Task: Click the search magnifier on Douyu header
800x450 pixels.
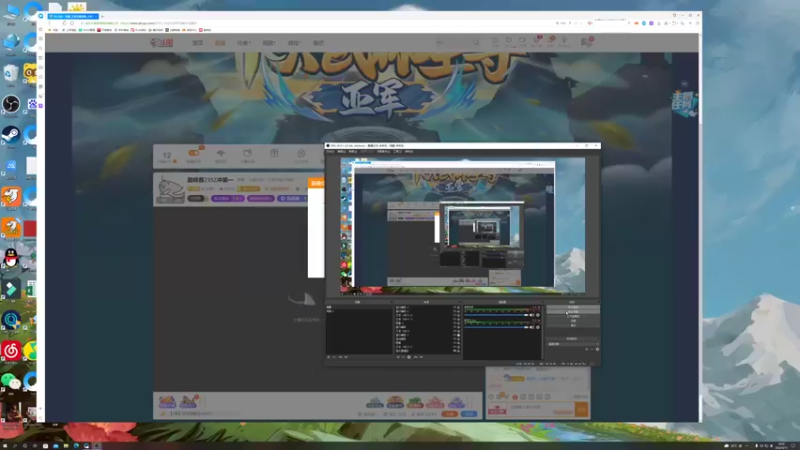Action: point(476,43)
